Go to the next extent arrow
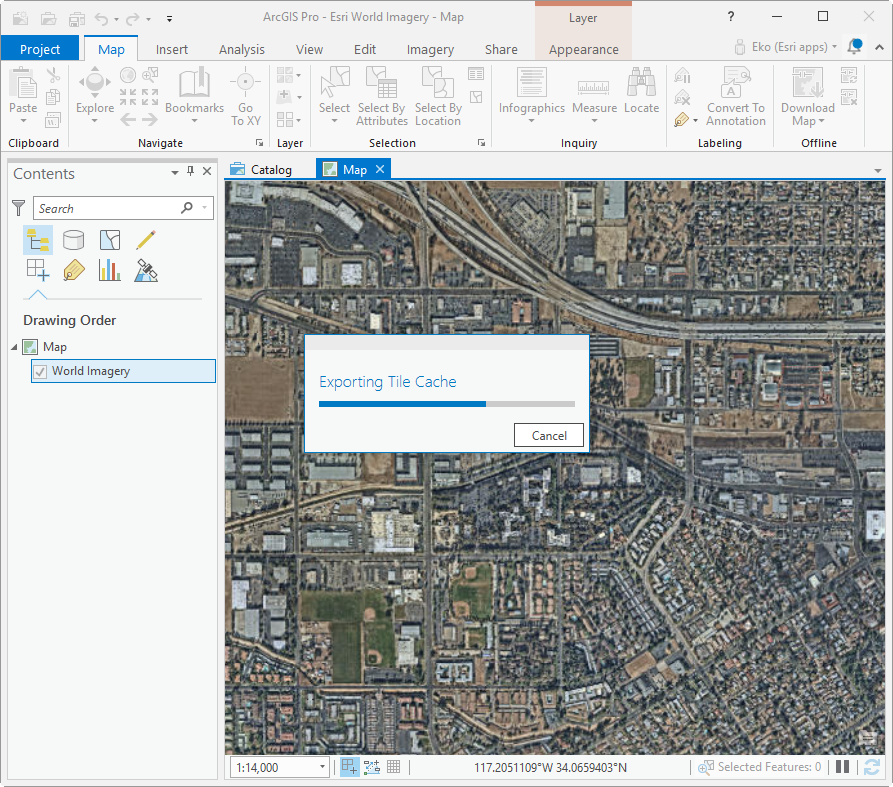 point(150,120)
